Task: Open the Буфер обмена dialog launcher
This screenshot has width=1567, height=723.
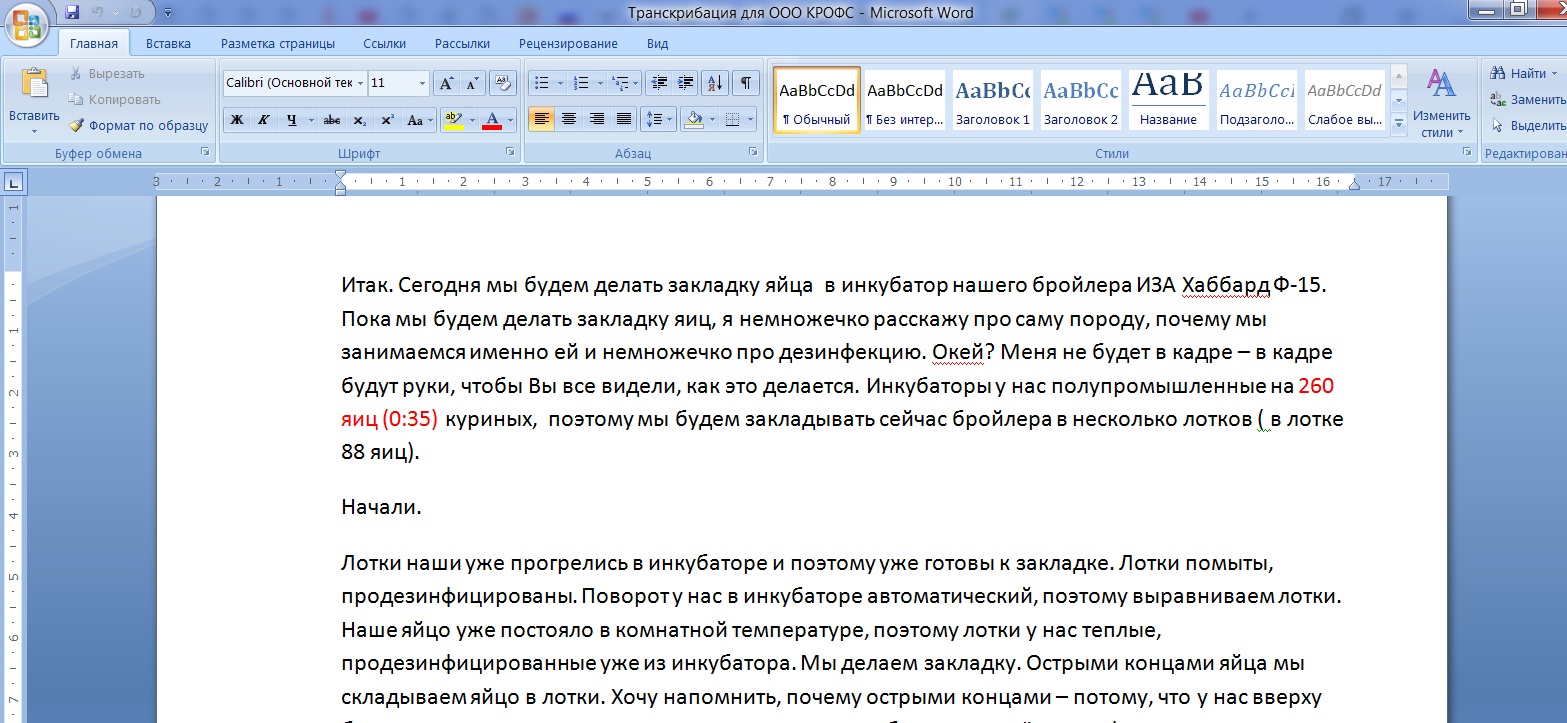Action: pos(205,152)
